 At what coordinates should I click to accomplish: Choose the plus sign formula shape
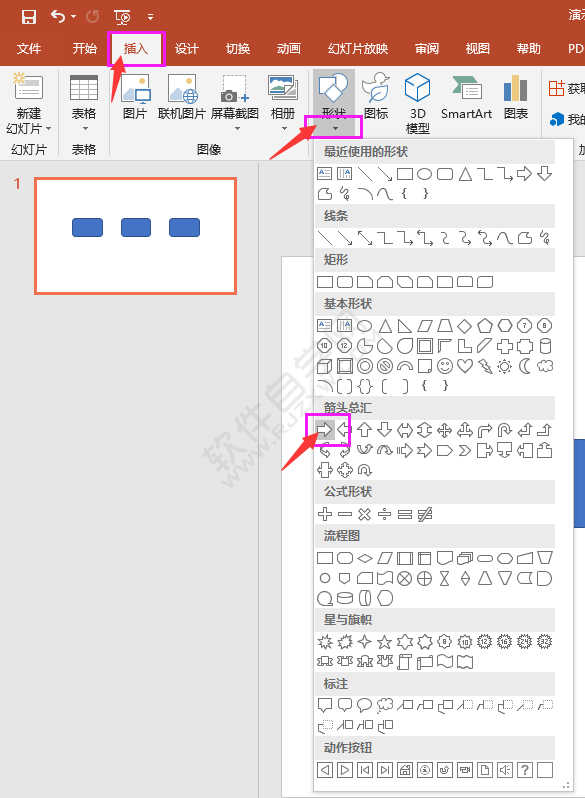click(x=325, y=514)
